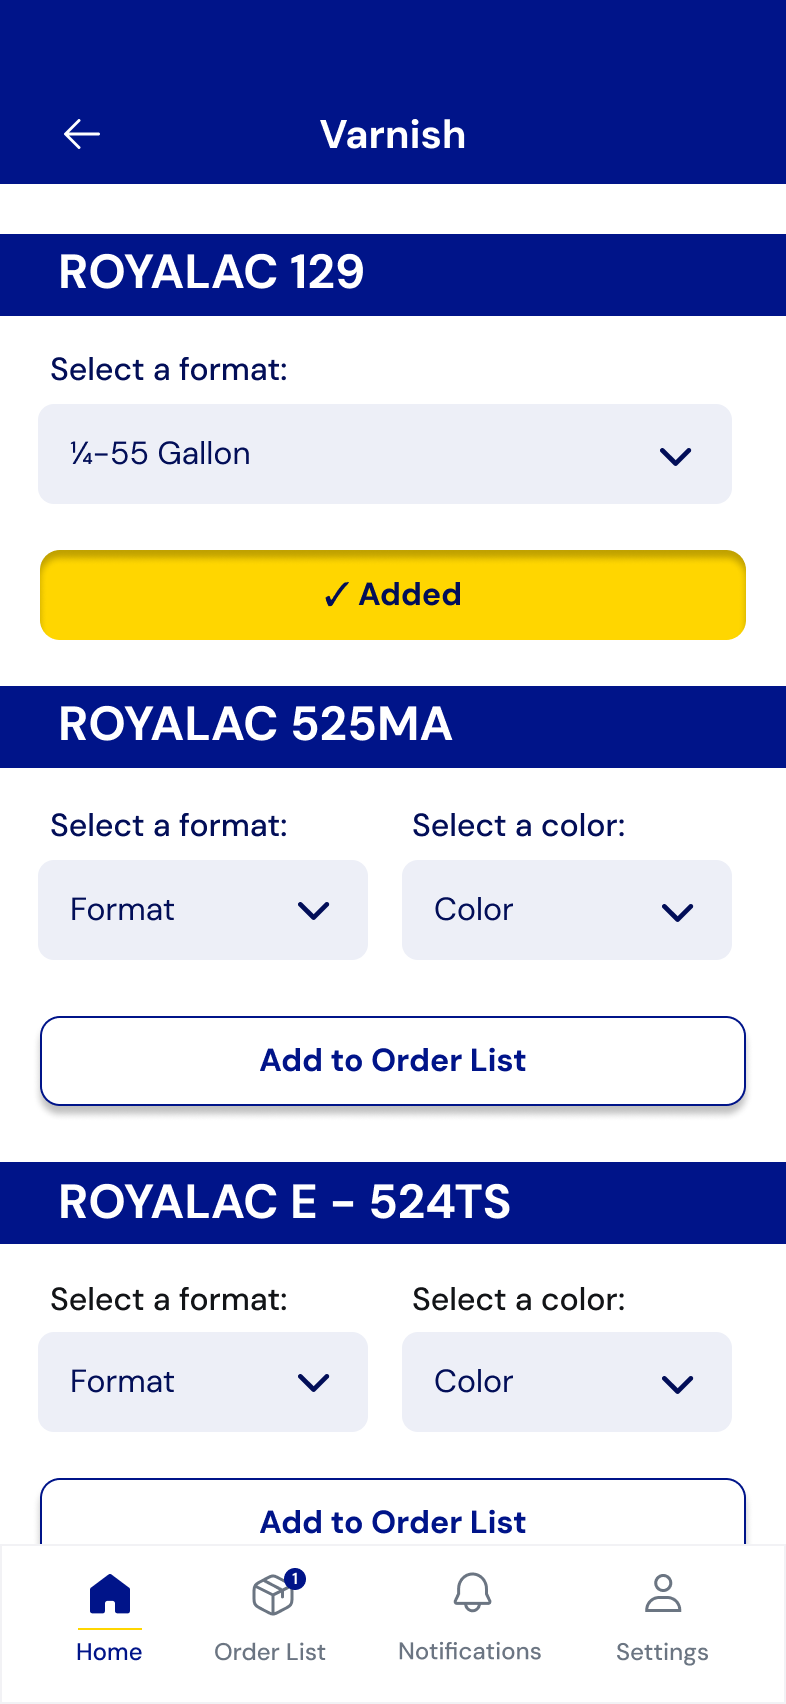Open Royalac E - 524TS Color dropdown
786x1704 pixels.
click(567, 1382)
